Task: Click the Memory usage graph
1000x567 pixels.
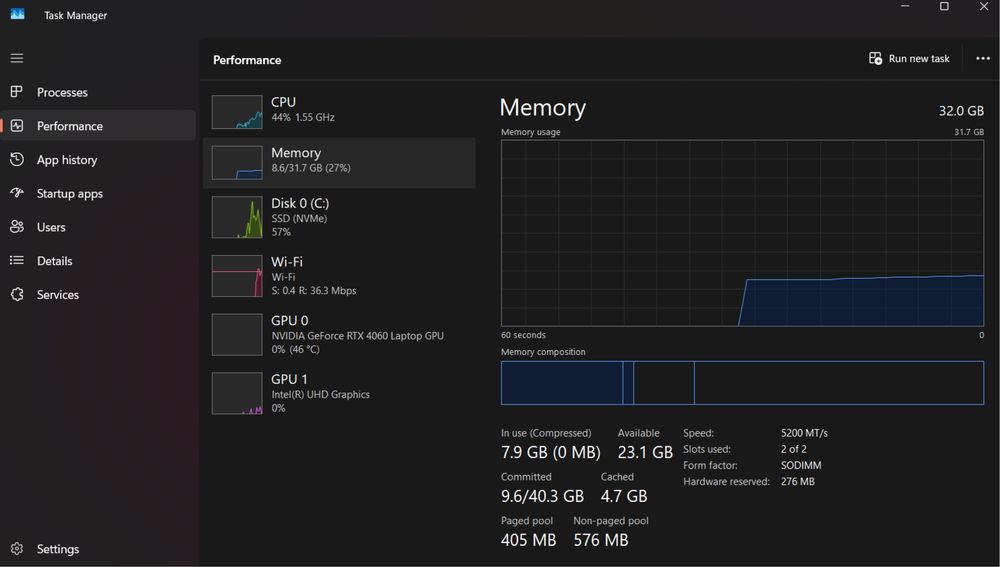Action: pos(742,232)
